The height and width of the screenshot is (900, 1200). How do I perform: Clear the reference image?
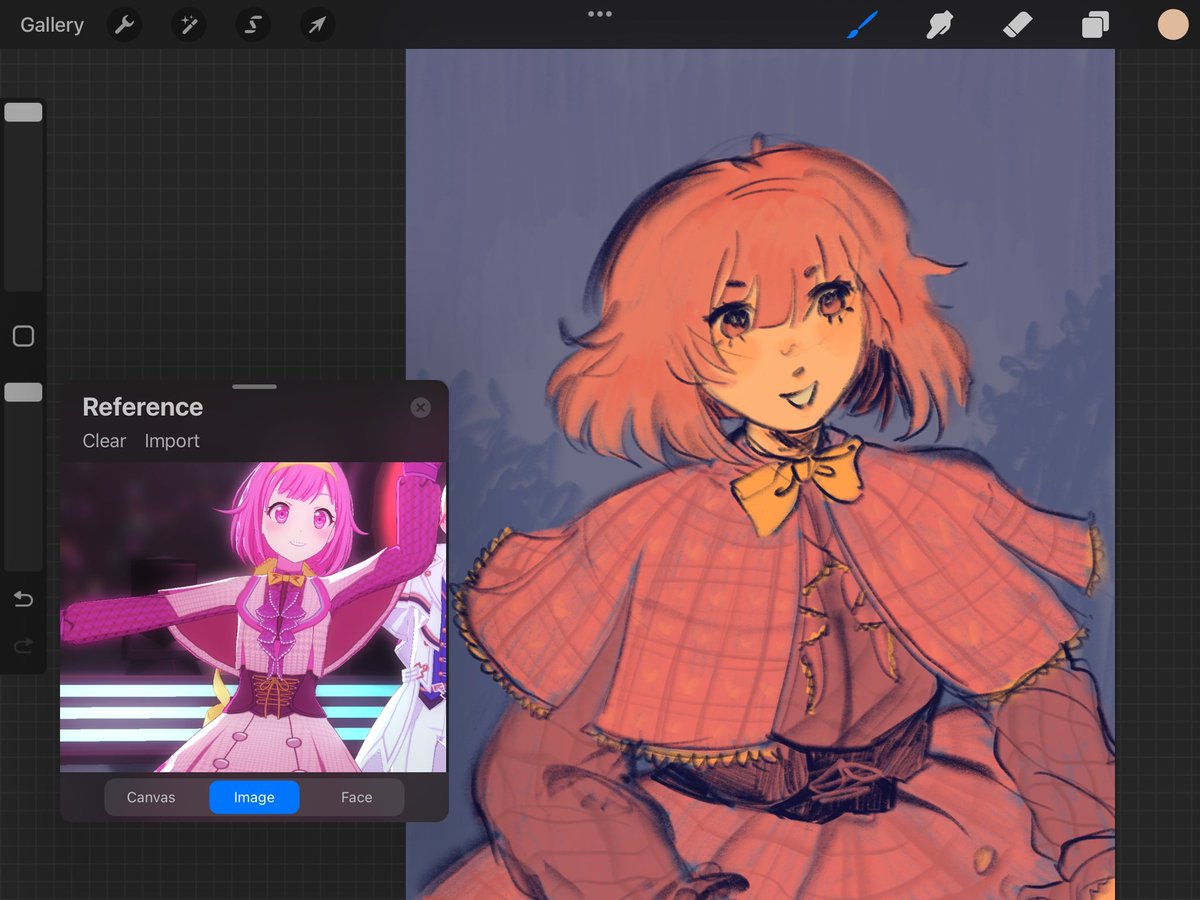point(104,441)
